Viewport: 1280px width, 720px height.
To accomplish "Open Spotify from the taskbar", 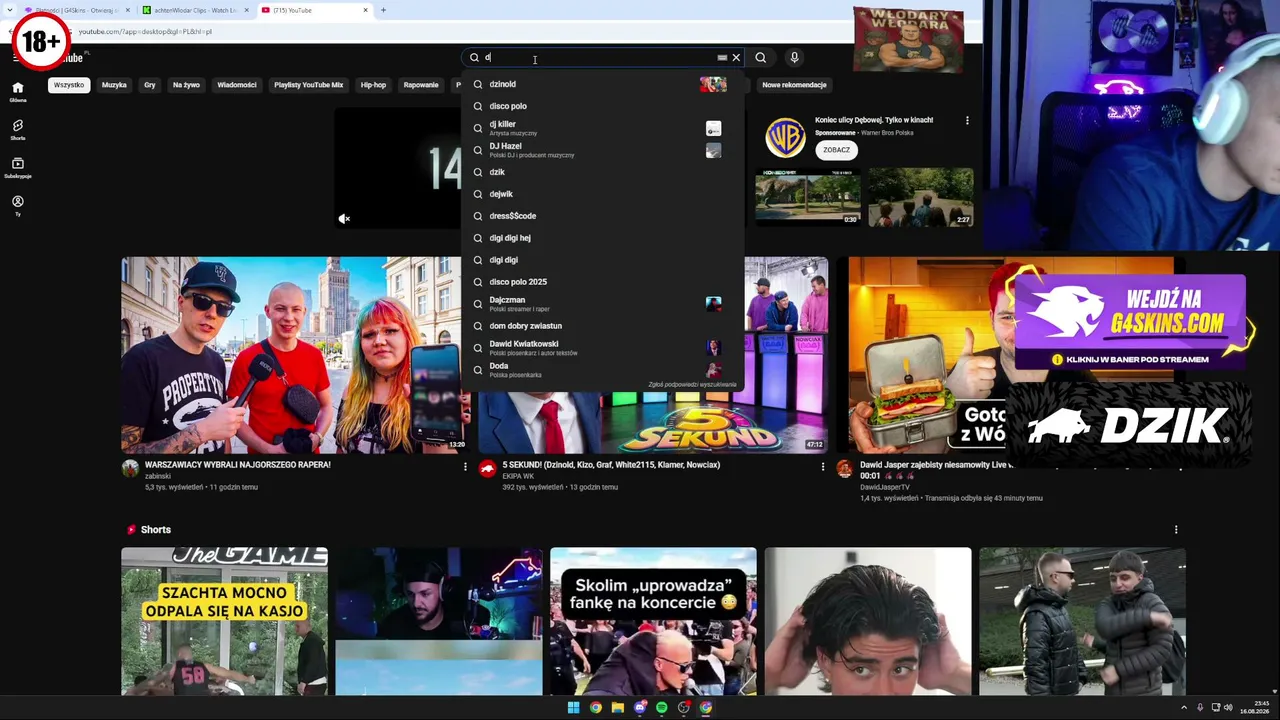I will coord(662,707).
